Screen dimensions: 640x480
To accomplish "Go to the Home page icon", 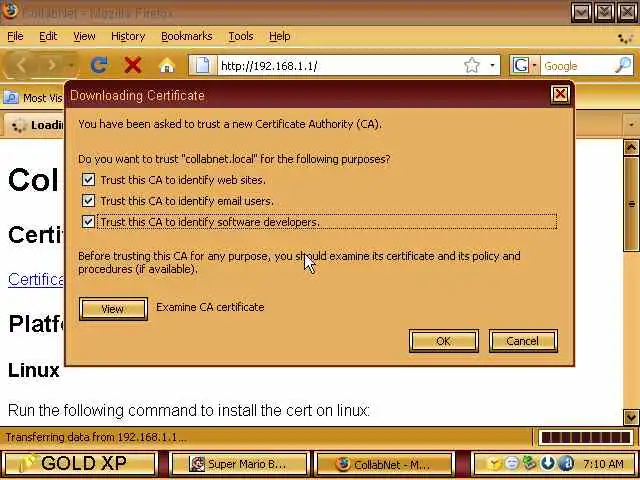I will [x=167, y=65].
